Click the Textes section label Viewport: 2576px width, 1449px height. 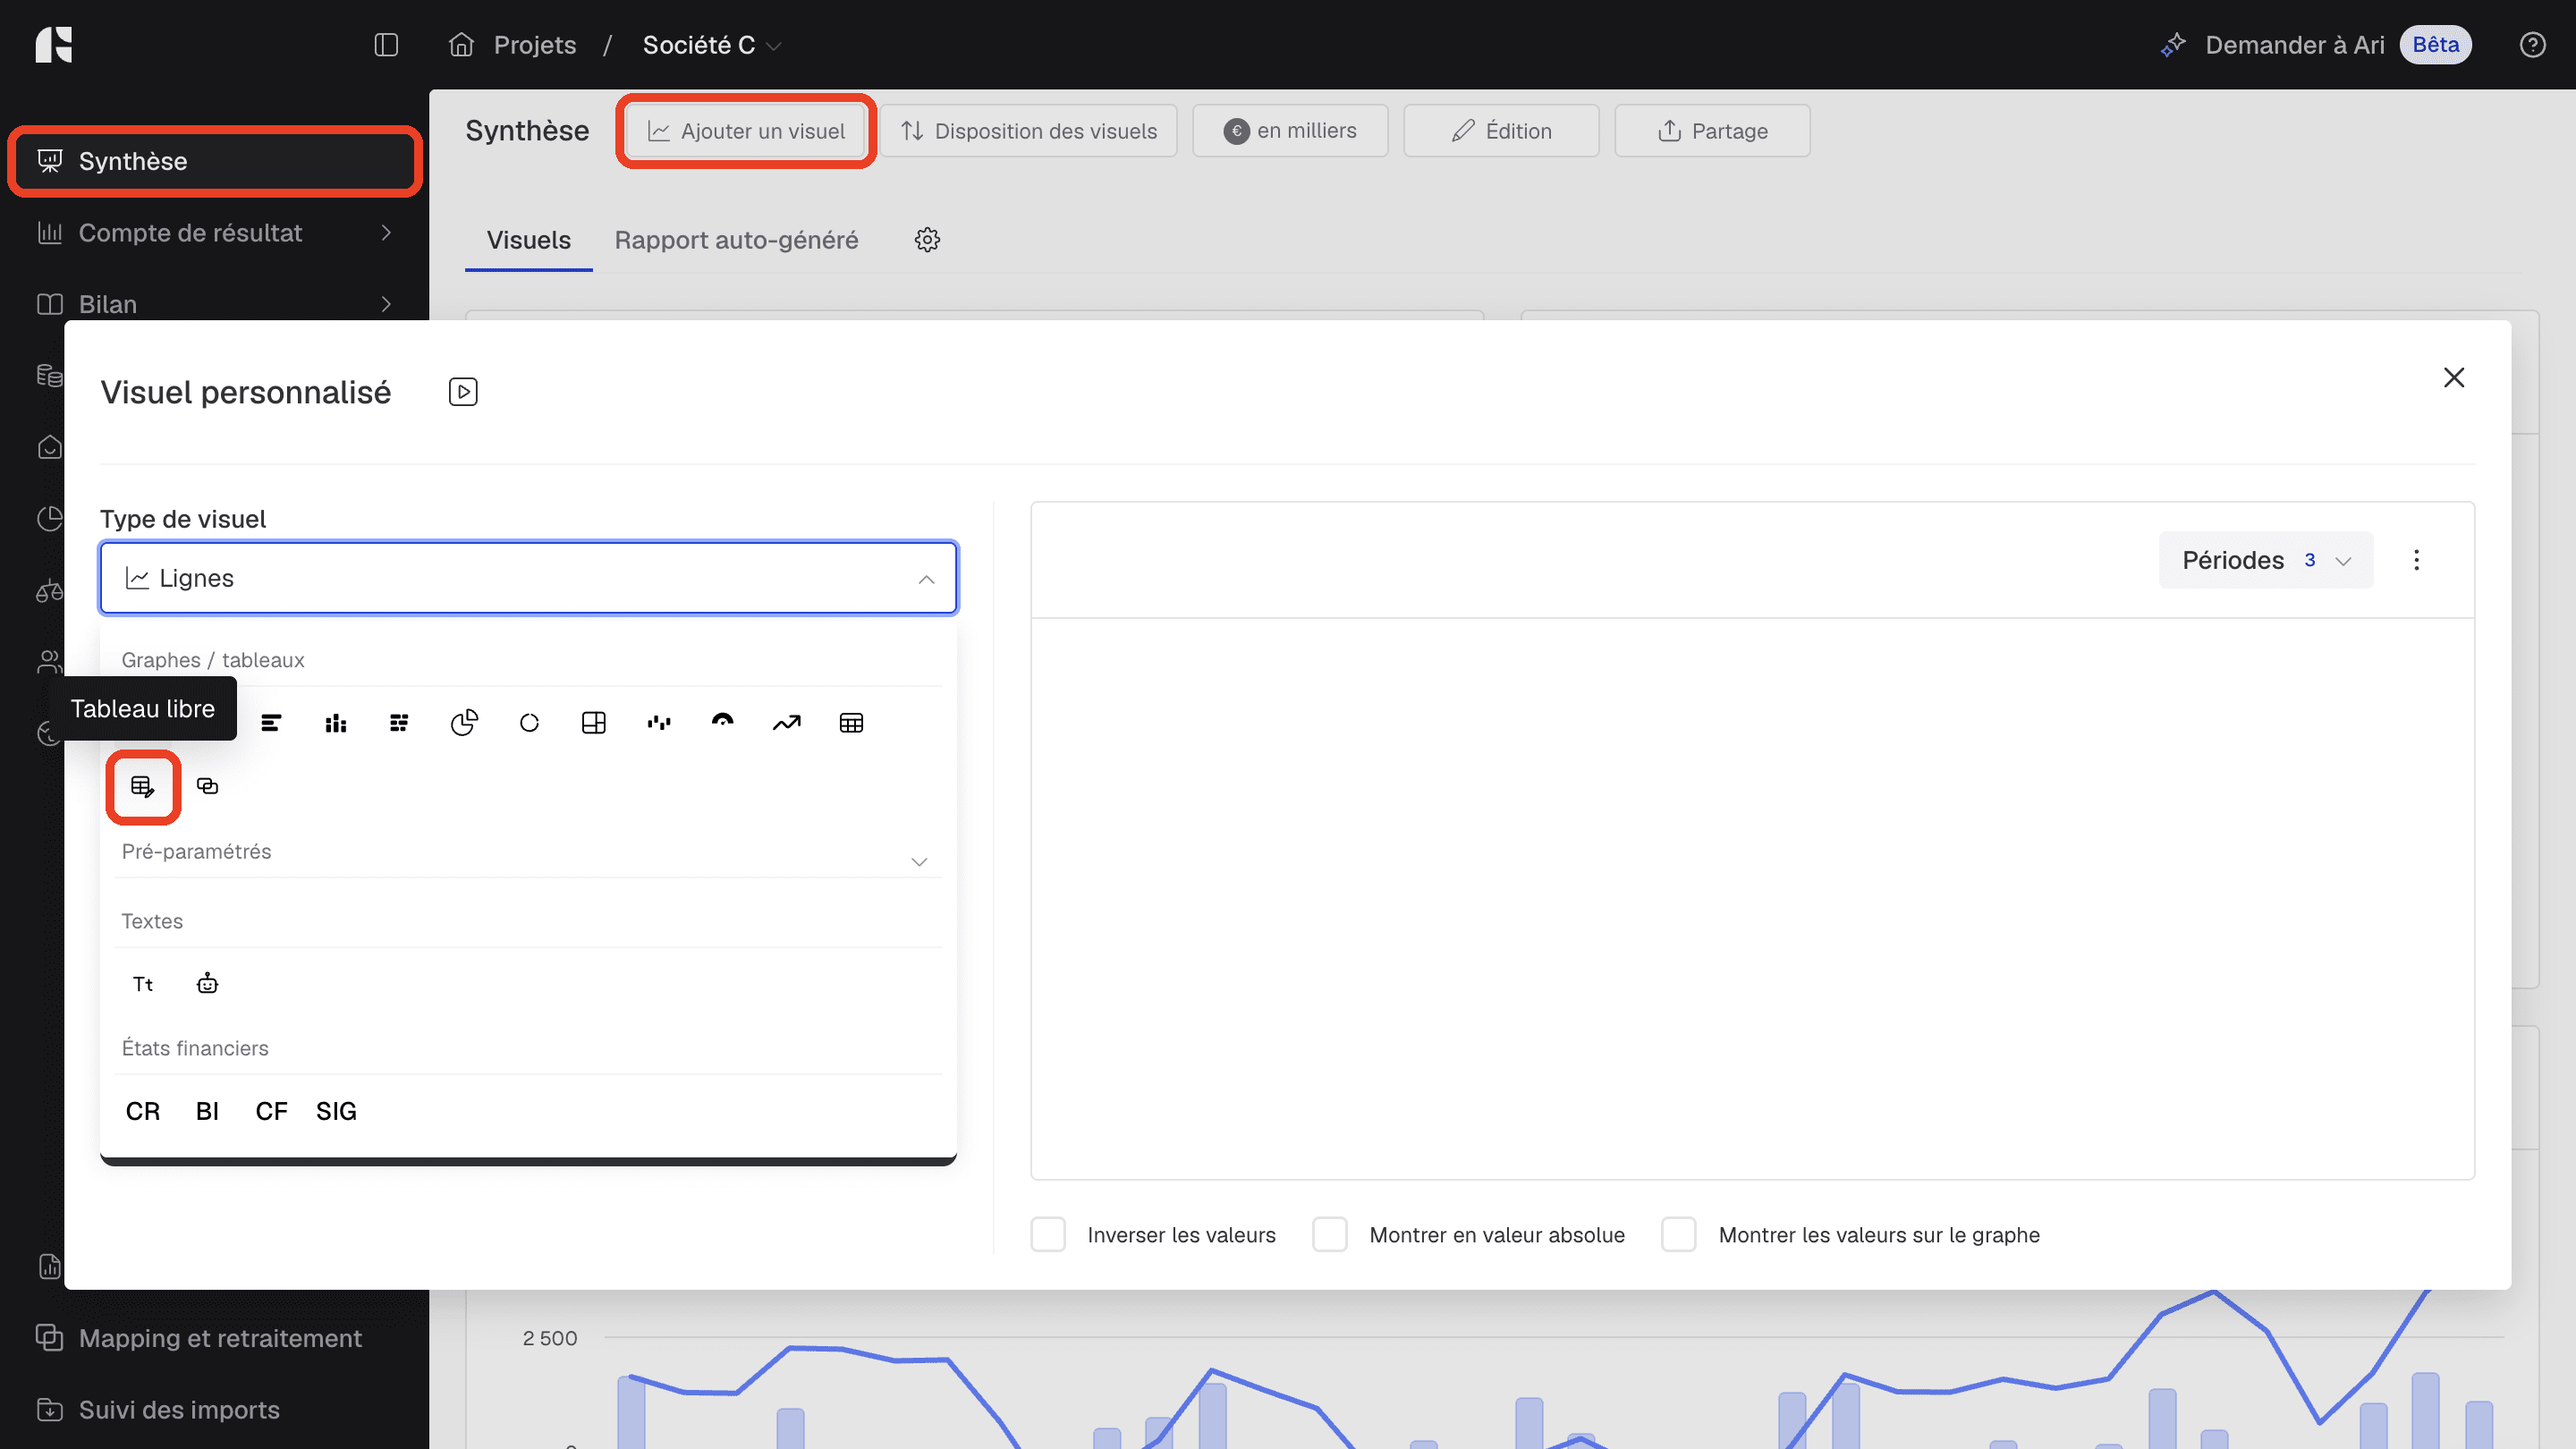pyautogui.click(x=152, y=921)
